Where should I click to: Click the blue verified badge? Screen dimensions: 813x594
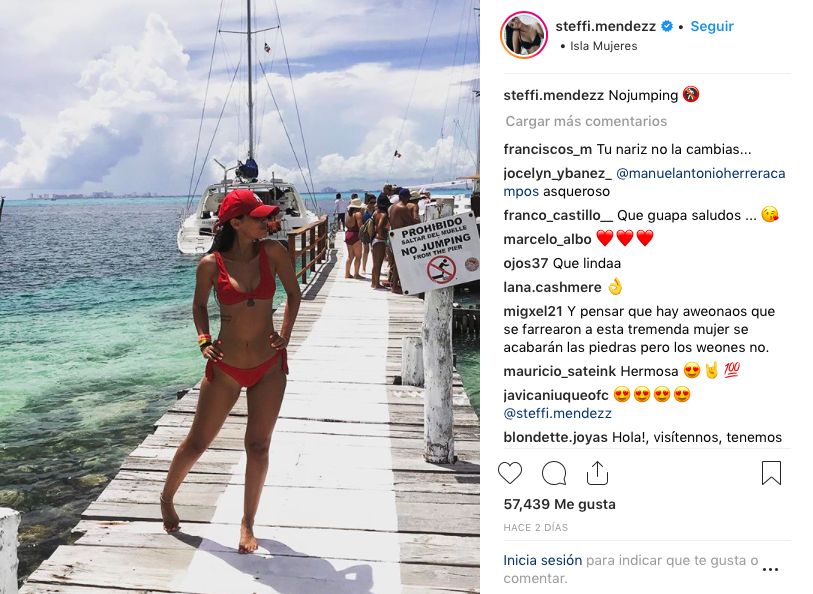[667, 26]
